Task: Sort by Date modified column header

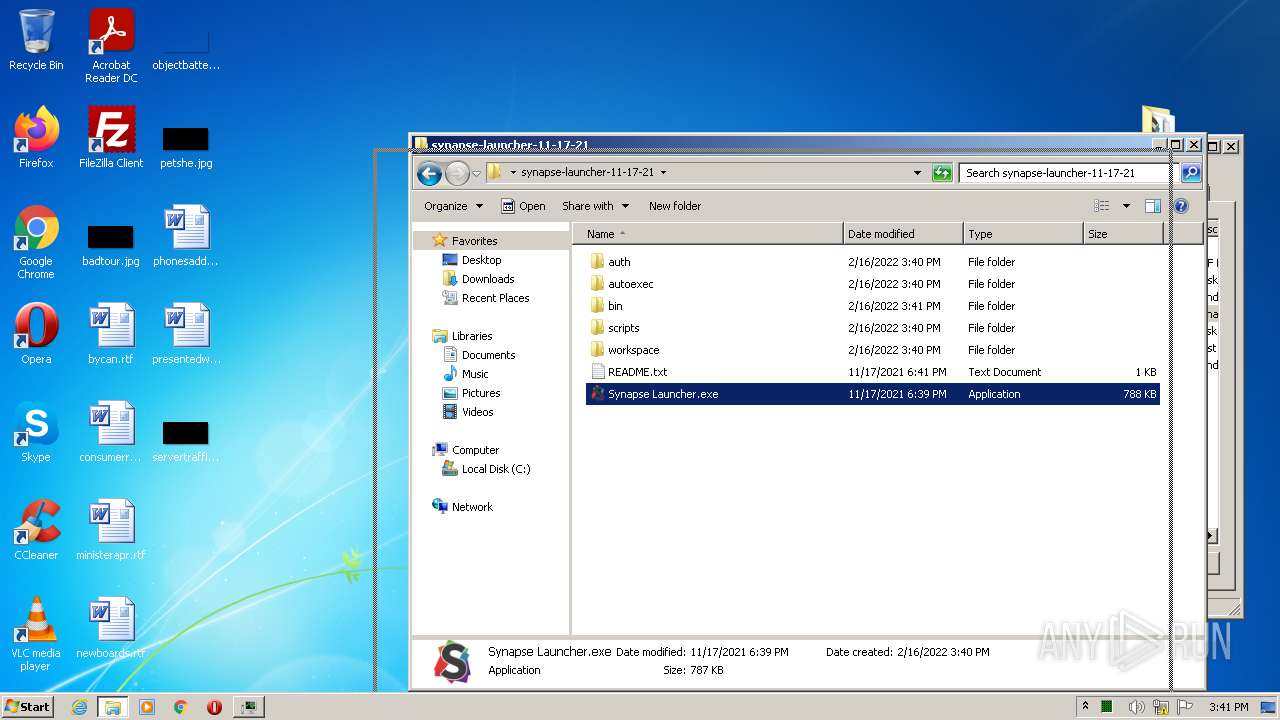Action: point(904,234)
